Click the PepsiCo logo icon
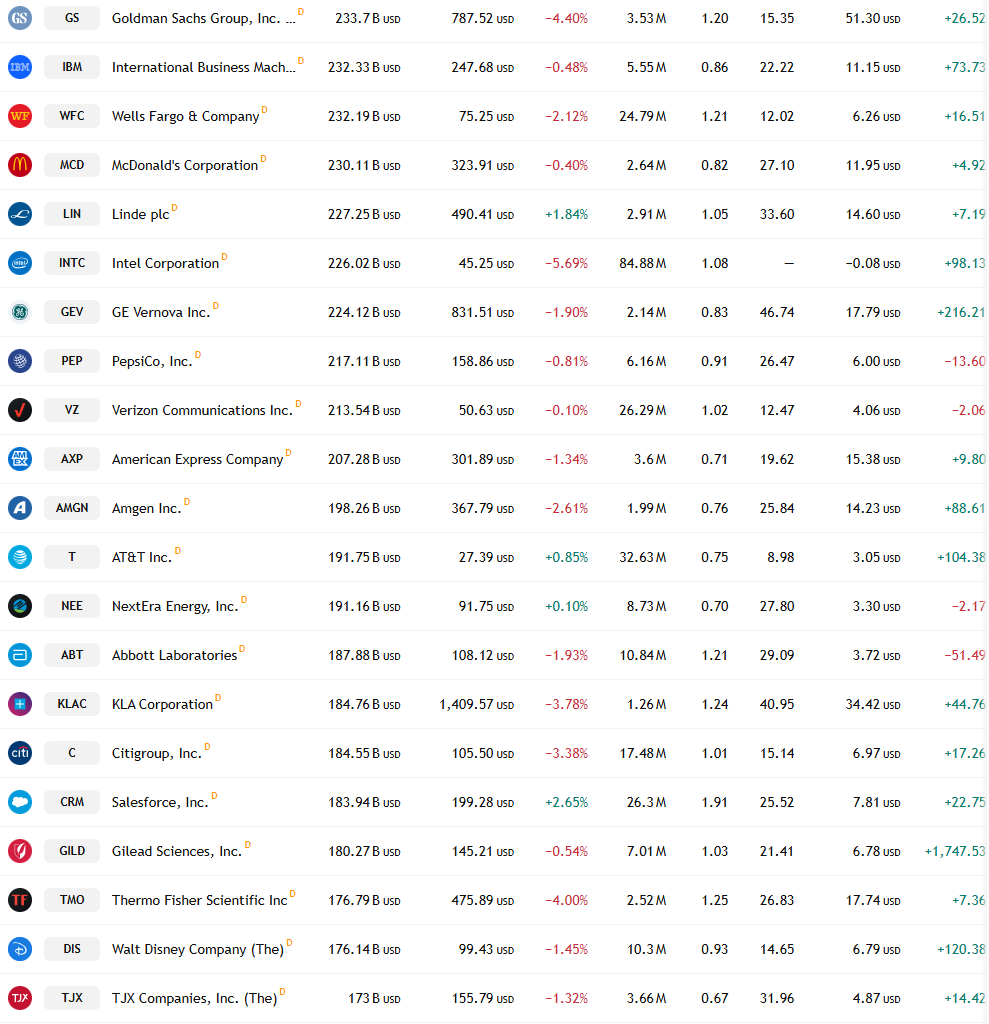This screenshot has width=989, height=1024. click(x=20, y=361)
